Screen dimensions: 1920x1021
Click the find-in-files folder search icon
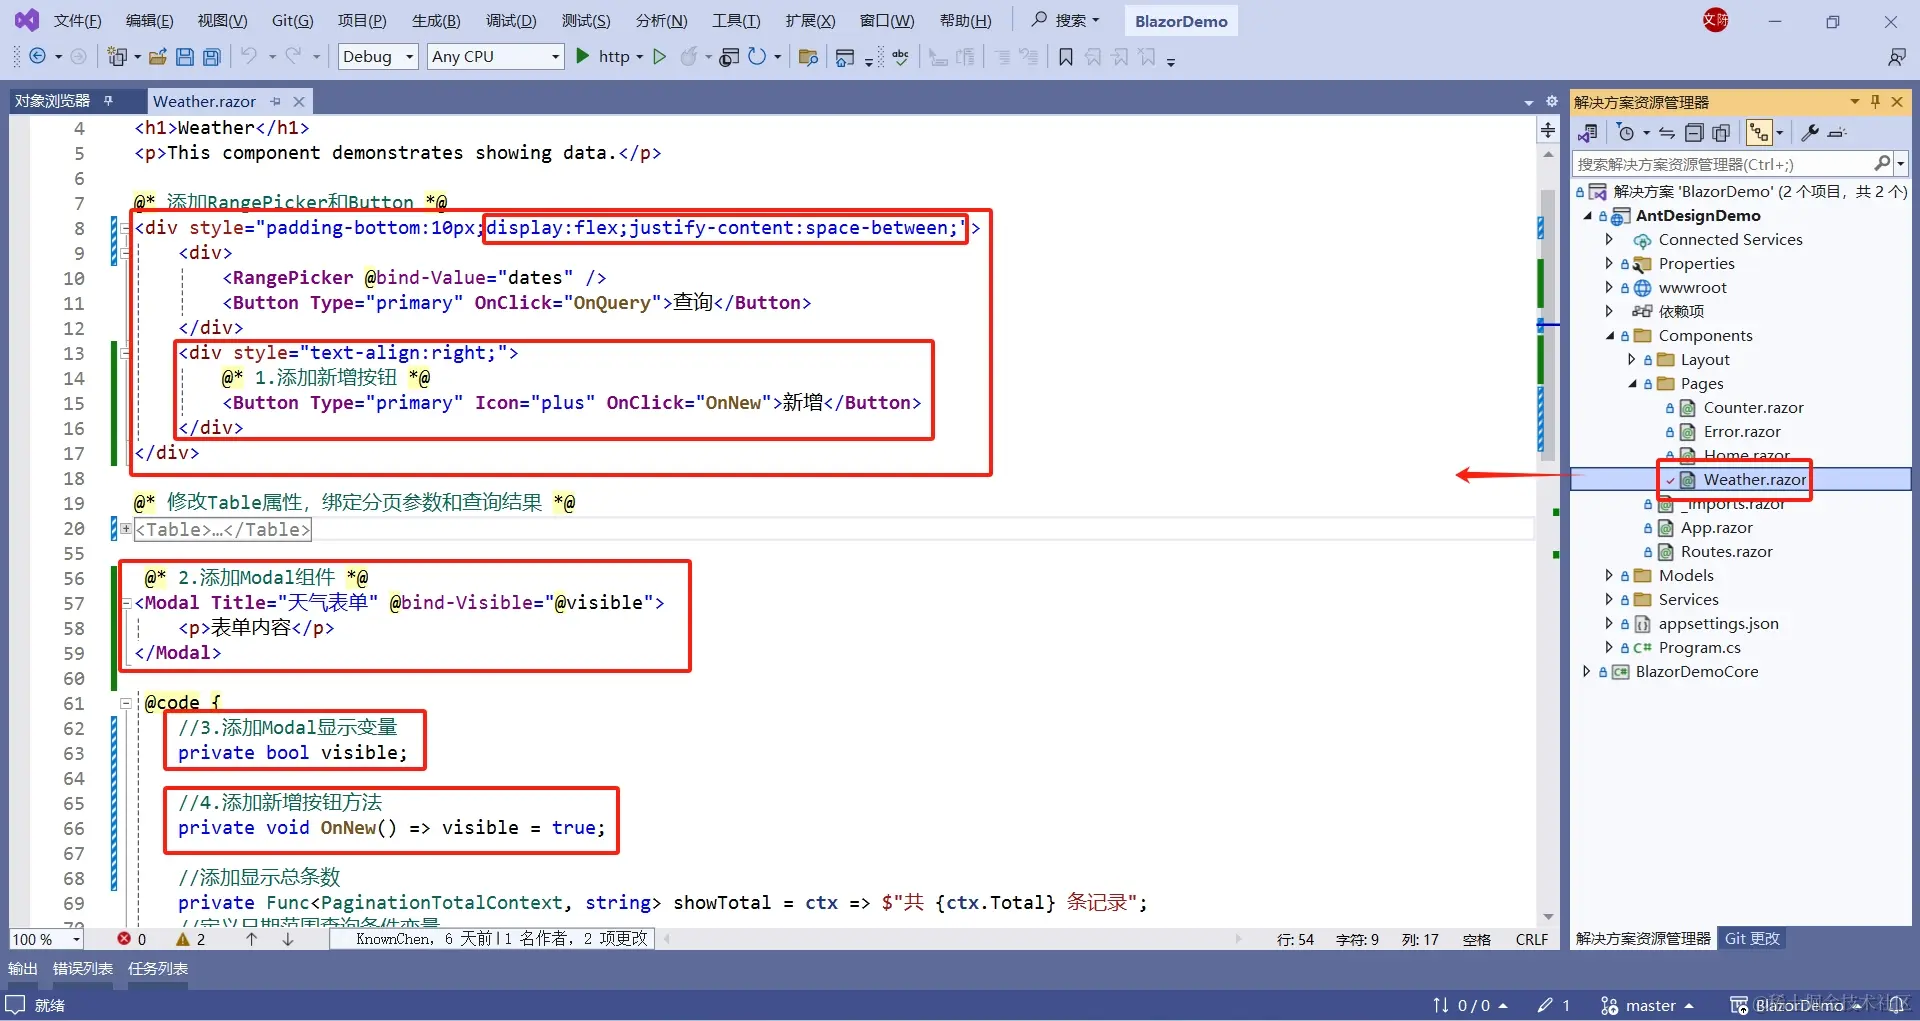(x=808, y=57)
